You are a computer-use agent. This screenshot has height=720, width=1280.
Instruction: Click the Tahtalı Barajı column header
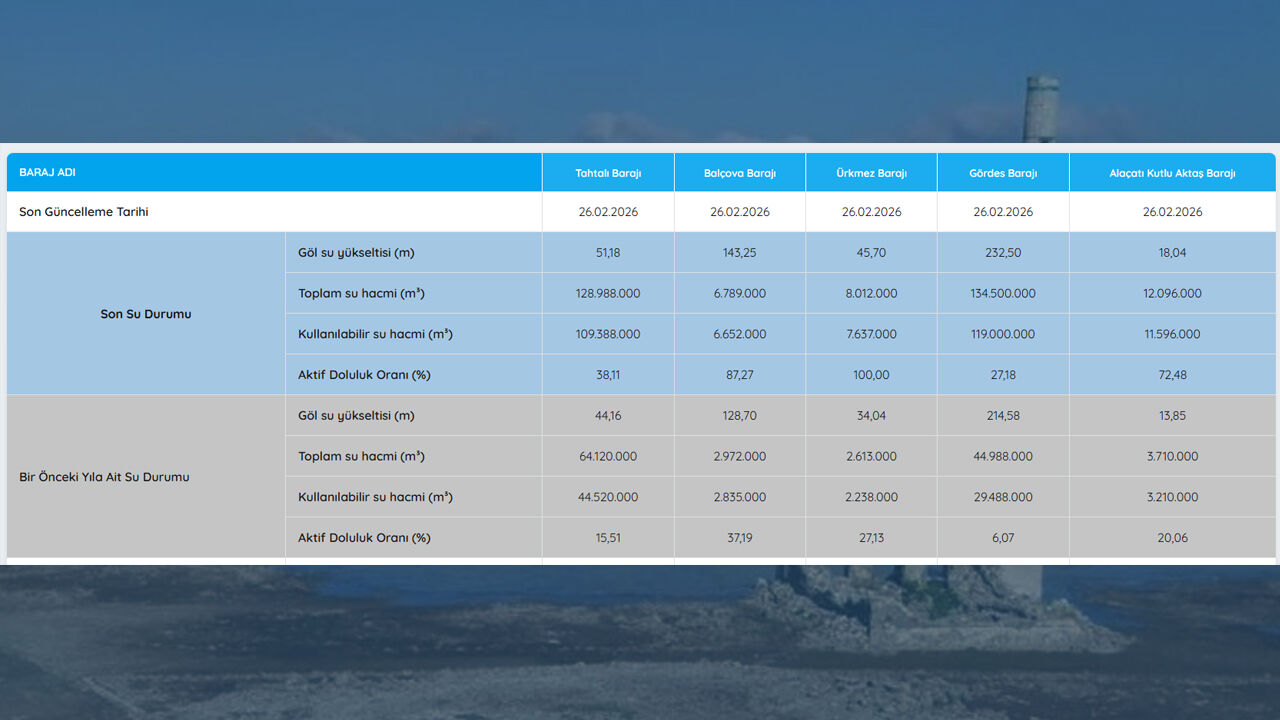(x=608, y=173)
